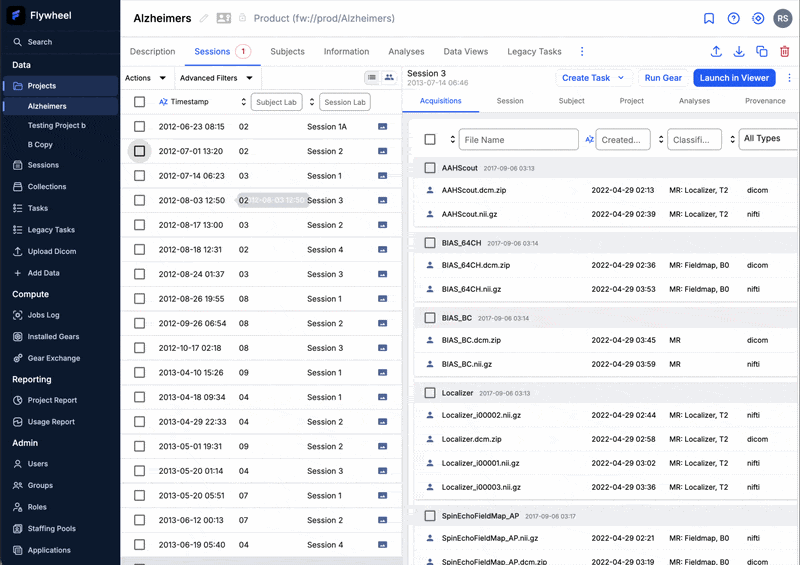Click the upload arrow icon
Screen dimensions: 800x565
[x=716, y=52]
